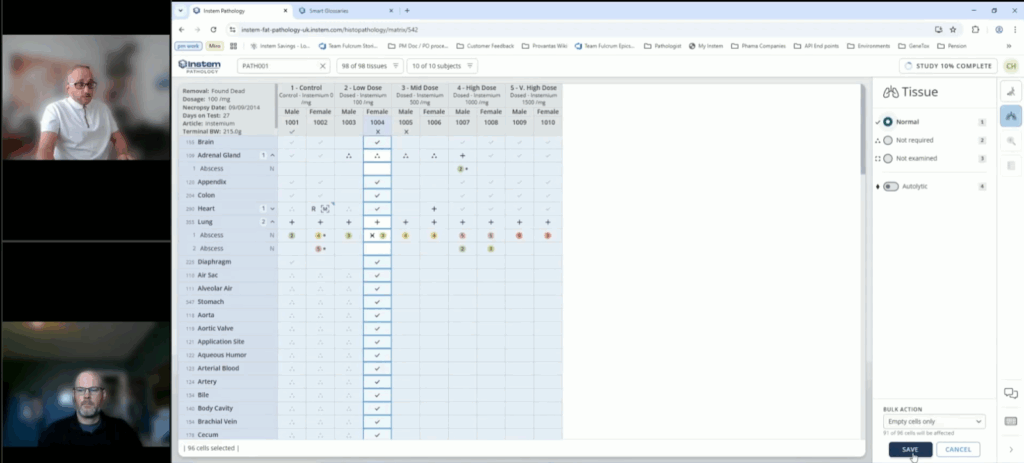Viewport: 1024px width, 463px height.
Task: Select the Normal radio option
Action: pos(888,122)
